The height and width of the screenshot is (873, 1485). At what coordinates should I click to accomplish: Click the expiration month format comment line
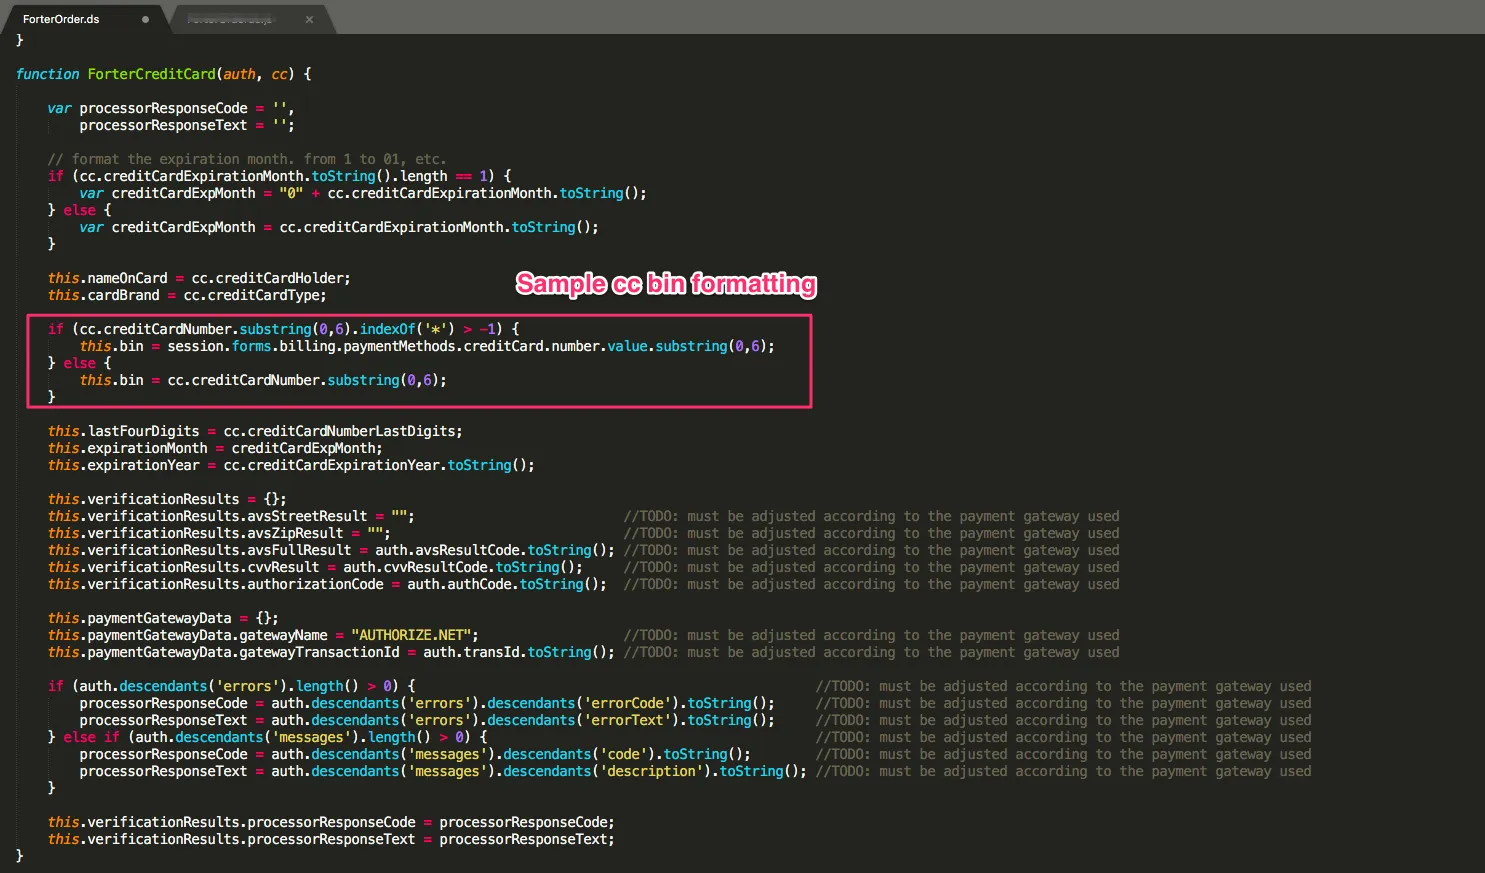247,159
